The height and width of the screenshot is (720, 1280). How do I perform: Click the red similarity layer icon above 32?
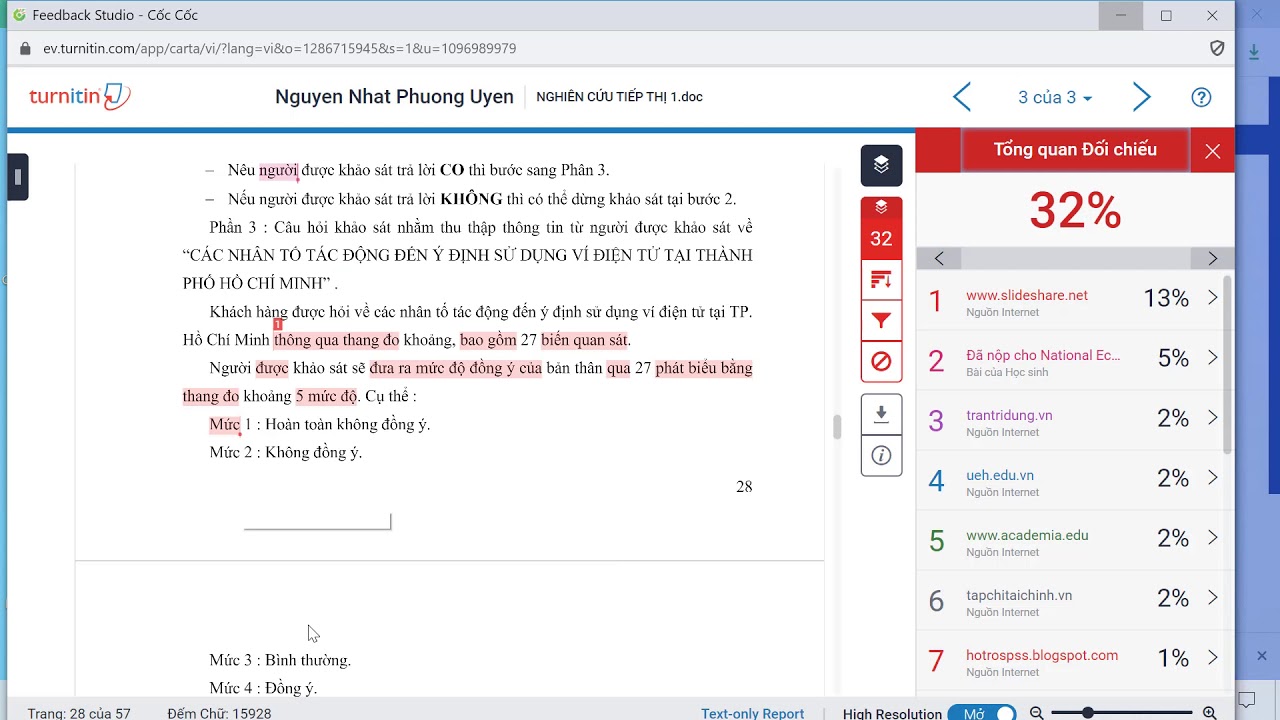pyautogui.click(x=881, y=208)
